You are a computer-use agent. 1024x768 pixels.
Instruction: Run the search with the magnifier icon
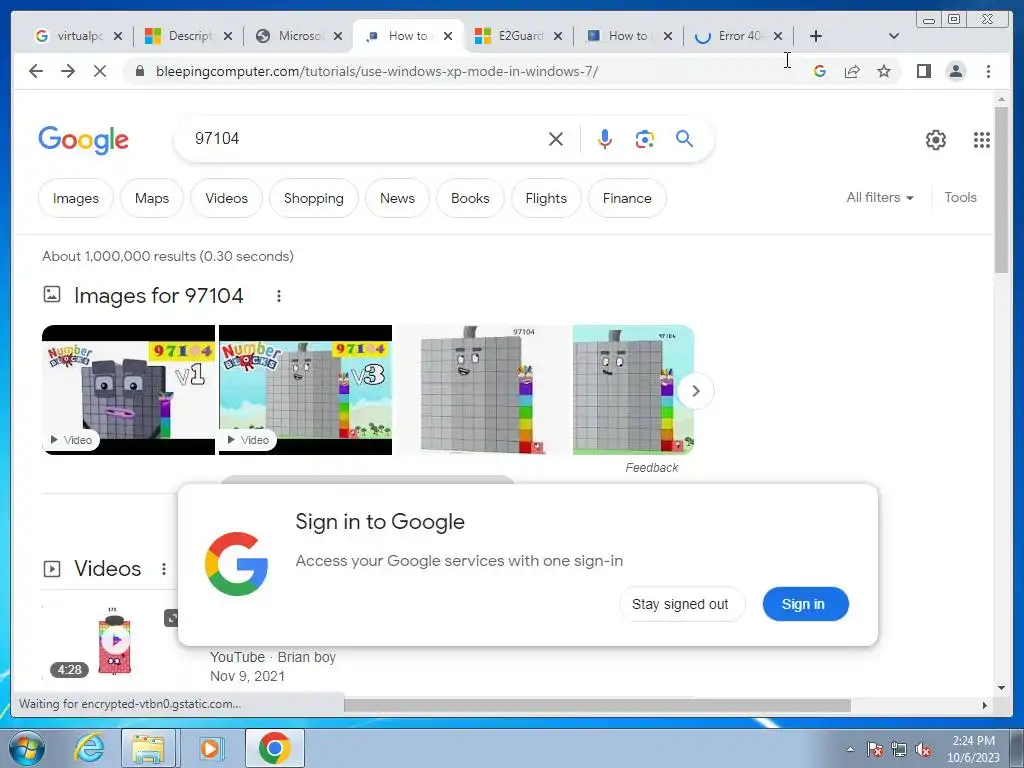coord(684,138)
